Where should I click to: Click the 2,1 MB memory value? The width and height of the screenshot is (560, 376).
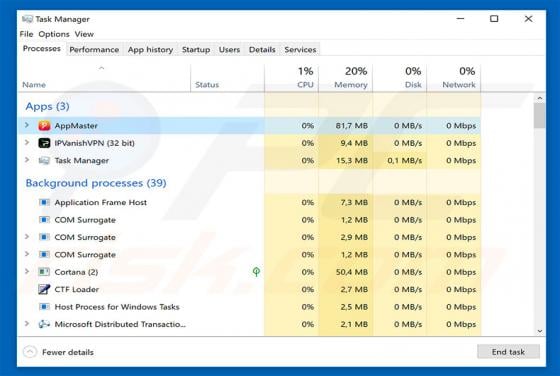[354, 324]
